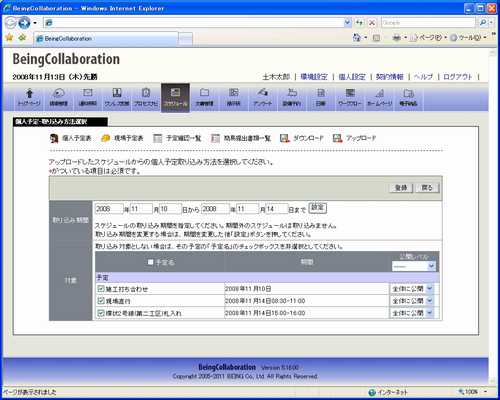Viewport: 500px width, 400px height.
Task: Open the recent pages dropdown beside Forward
Action: [35, 23]
